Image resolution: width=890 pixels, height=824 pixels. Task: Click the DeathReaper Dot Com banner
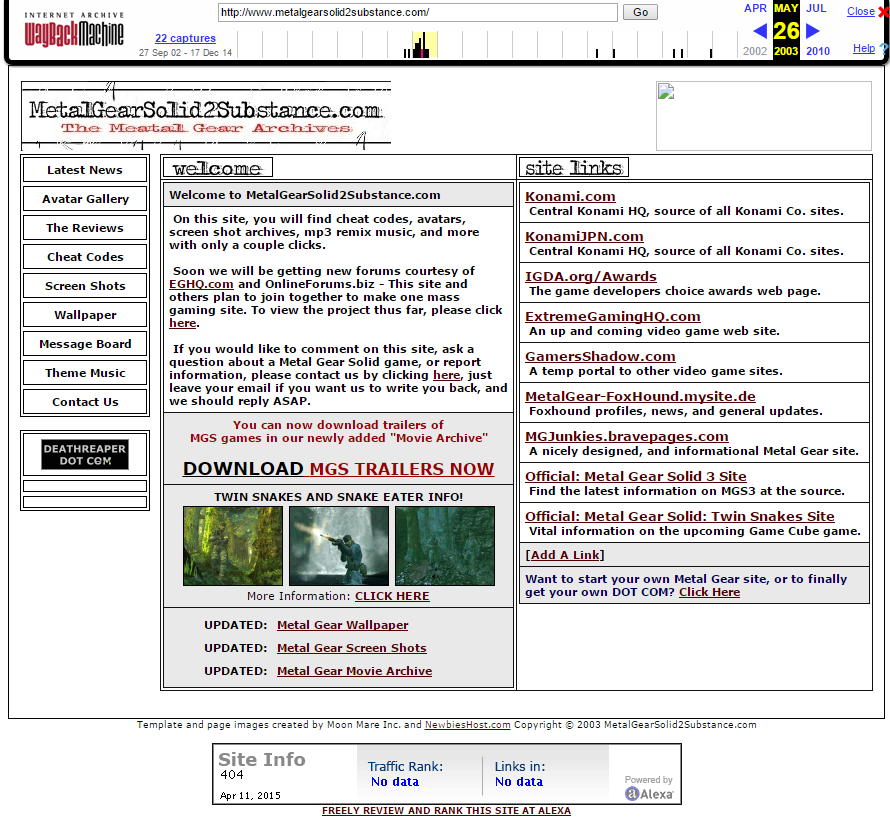coord(85,455)
